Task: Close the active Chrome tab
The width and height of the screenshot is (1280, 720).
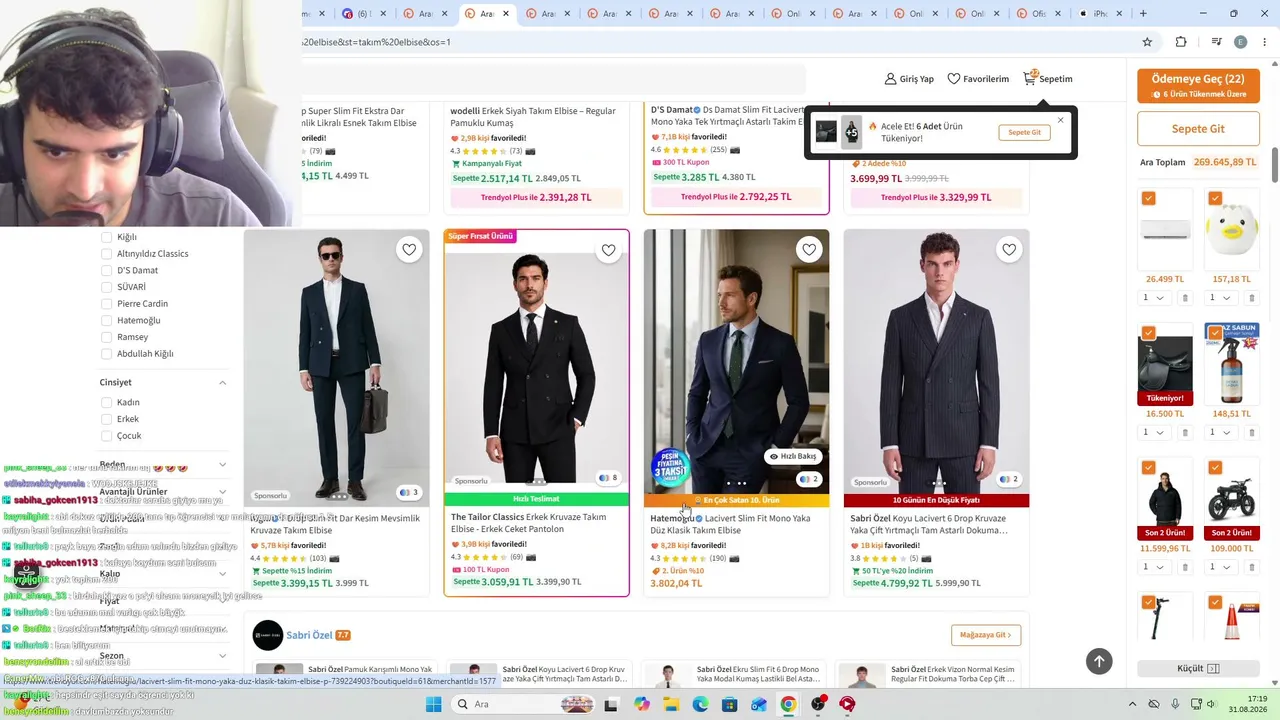Action: (506, 14)
